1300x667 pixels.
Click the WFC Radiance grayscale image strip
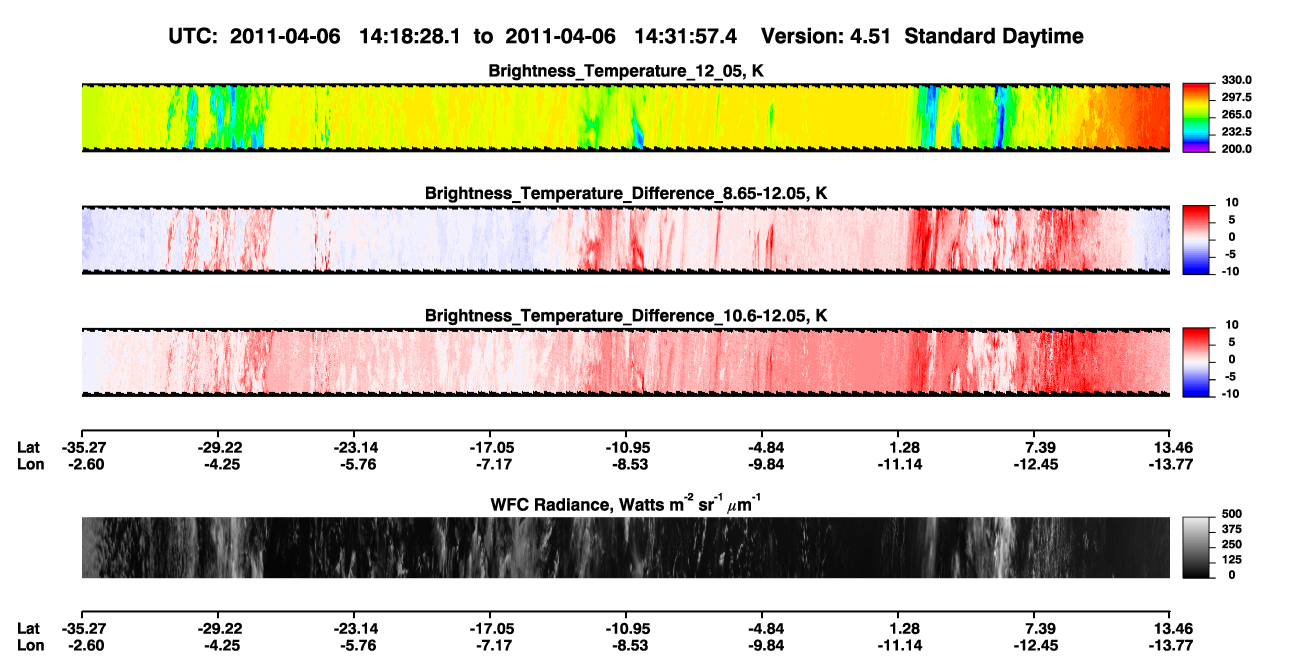click(x=625, y=547)
